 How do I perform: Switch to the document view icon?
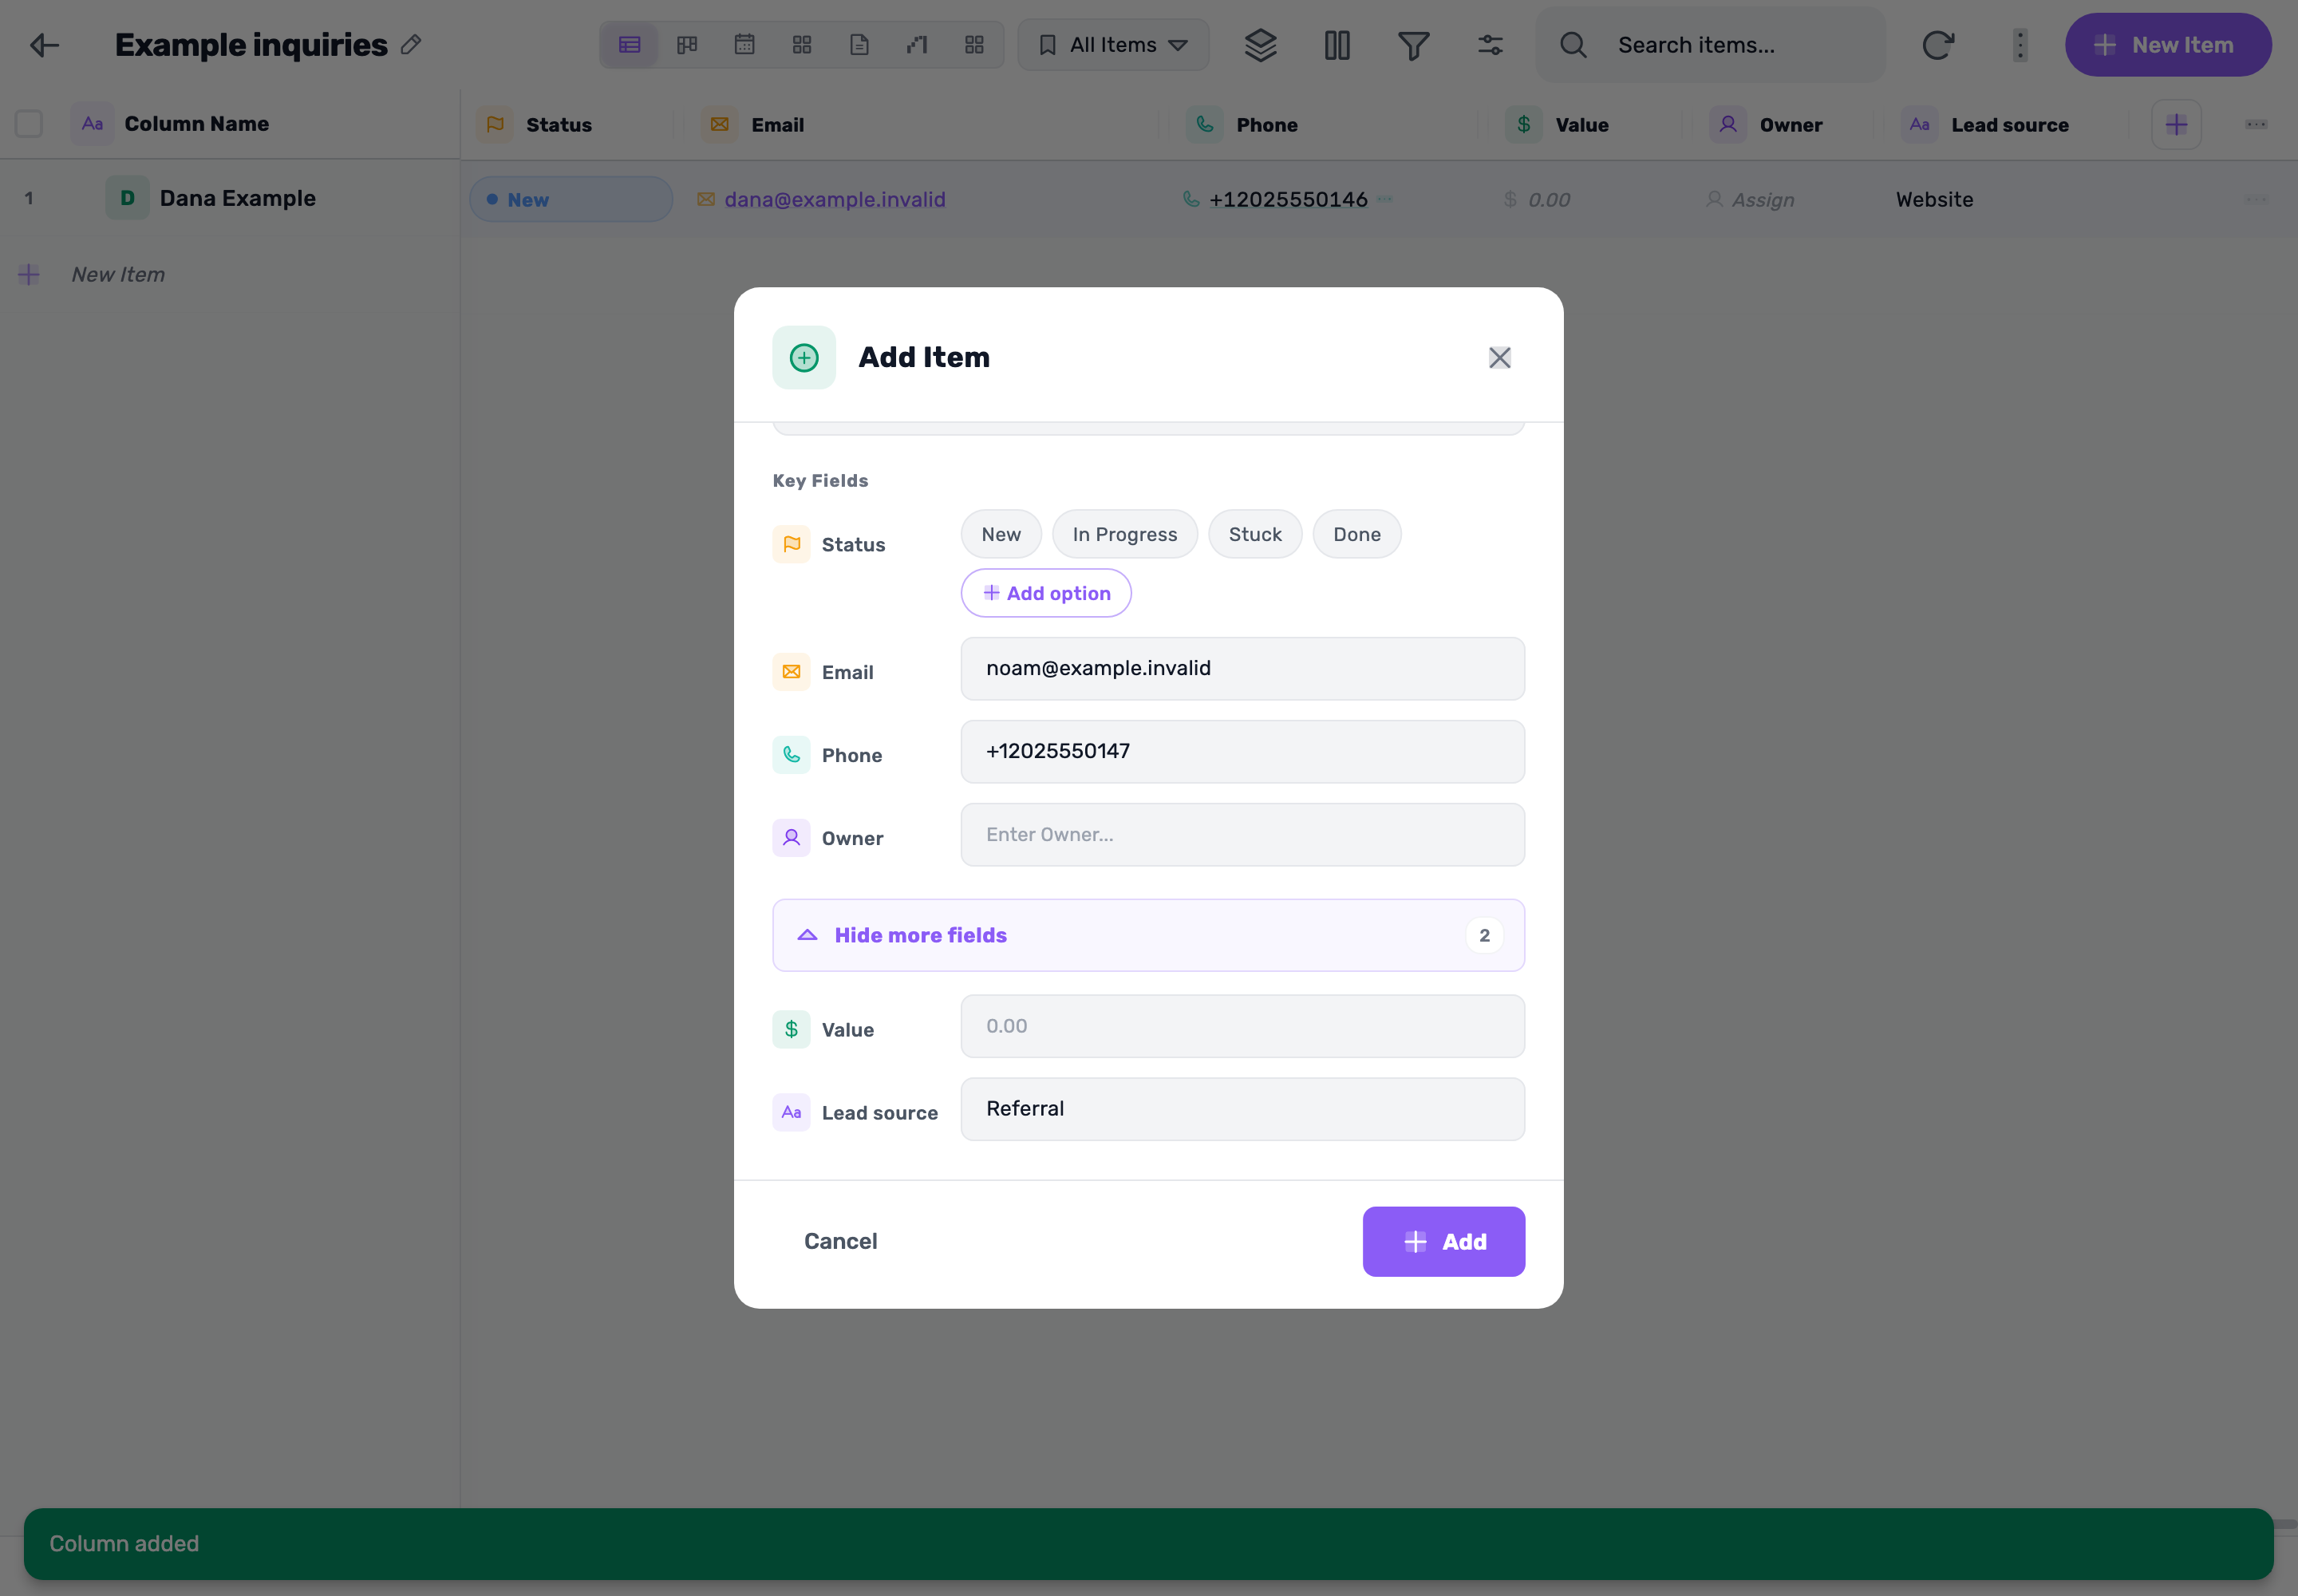click(x=859, y=45)
